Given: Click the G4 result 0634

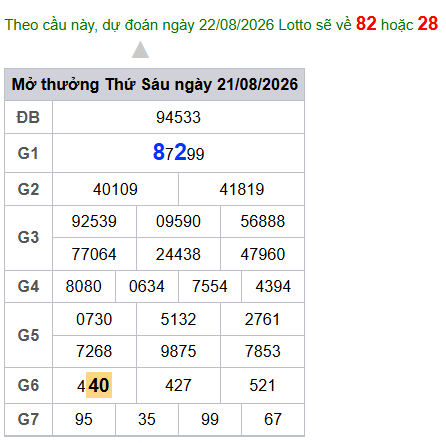Looking at the screenshot, I should 147,286.
